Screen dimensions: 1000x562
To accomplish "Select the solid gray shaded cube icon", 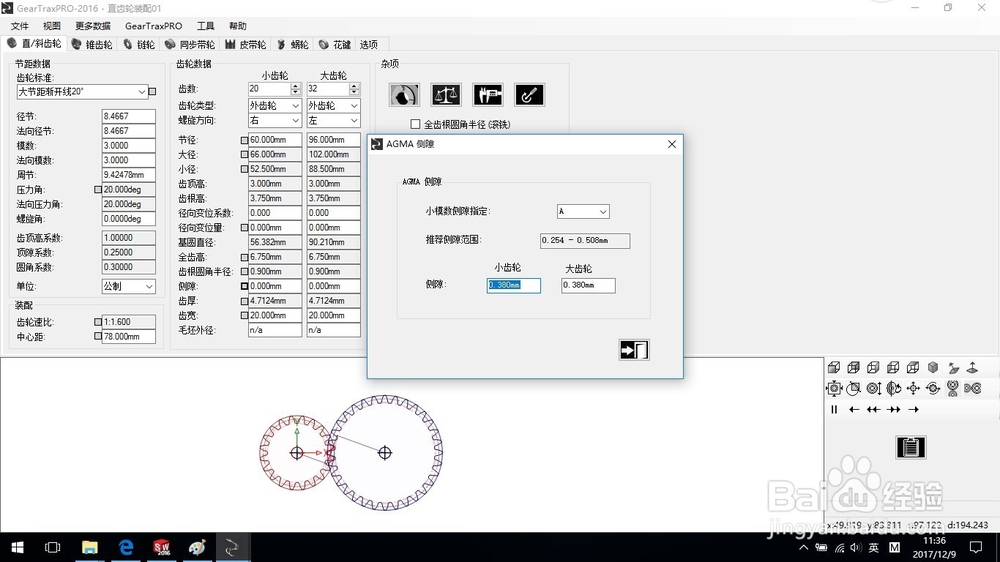I will click(932, 367).
